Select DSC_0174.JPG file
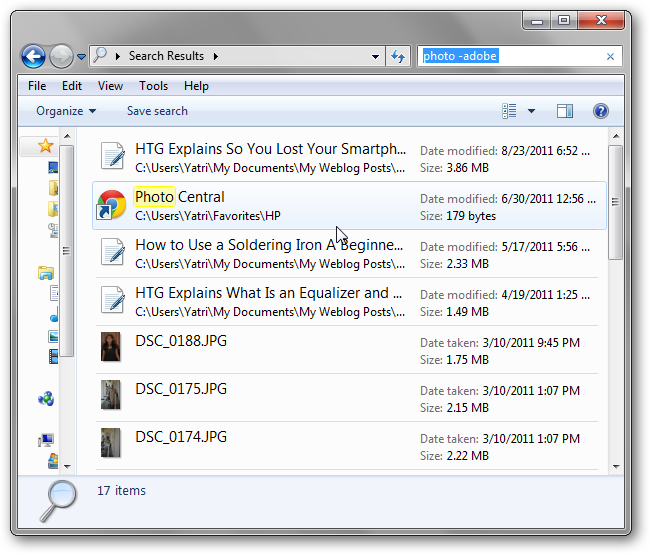The height and width of the screenshot is (554, 650). (349, 446)
